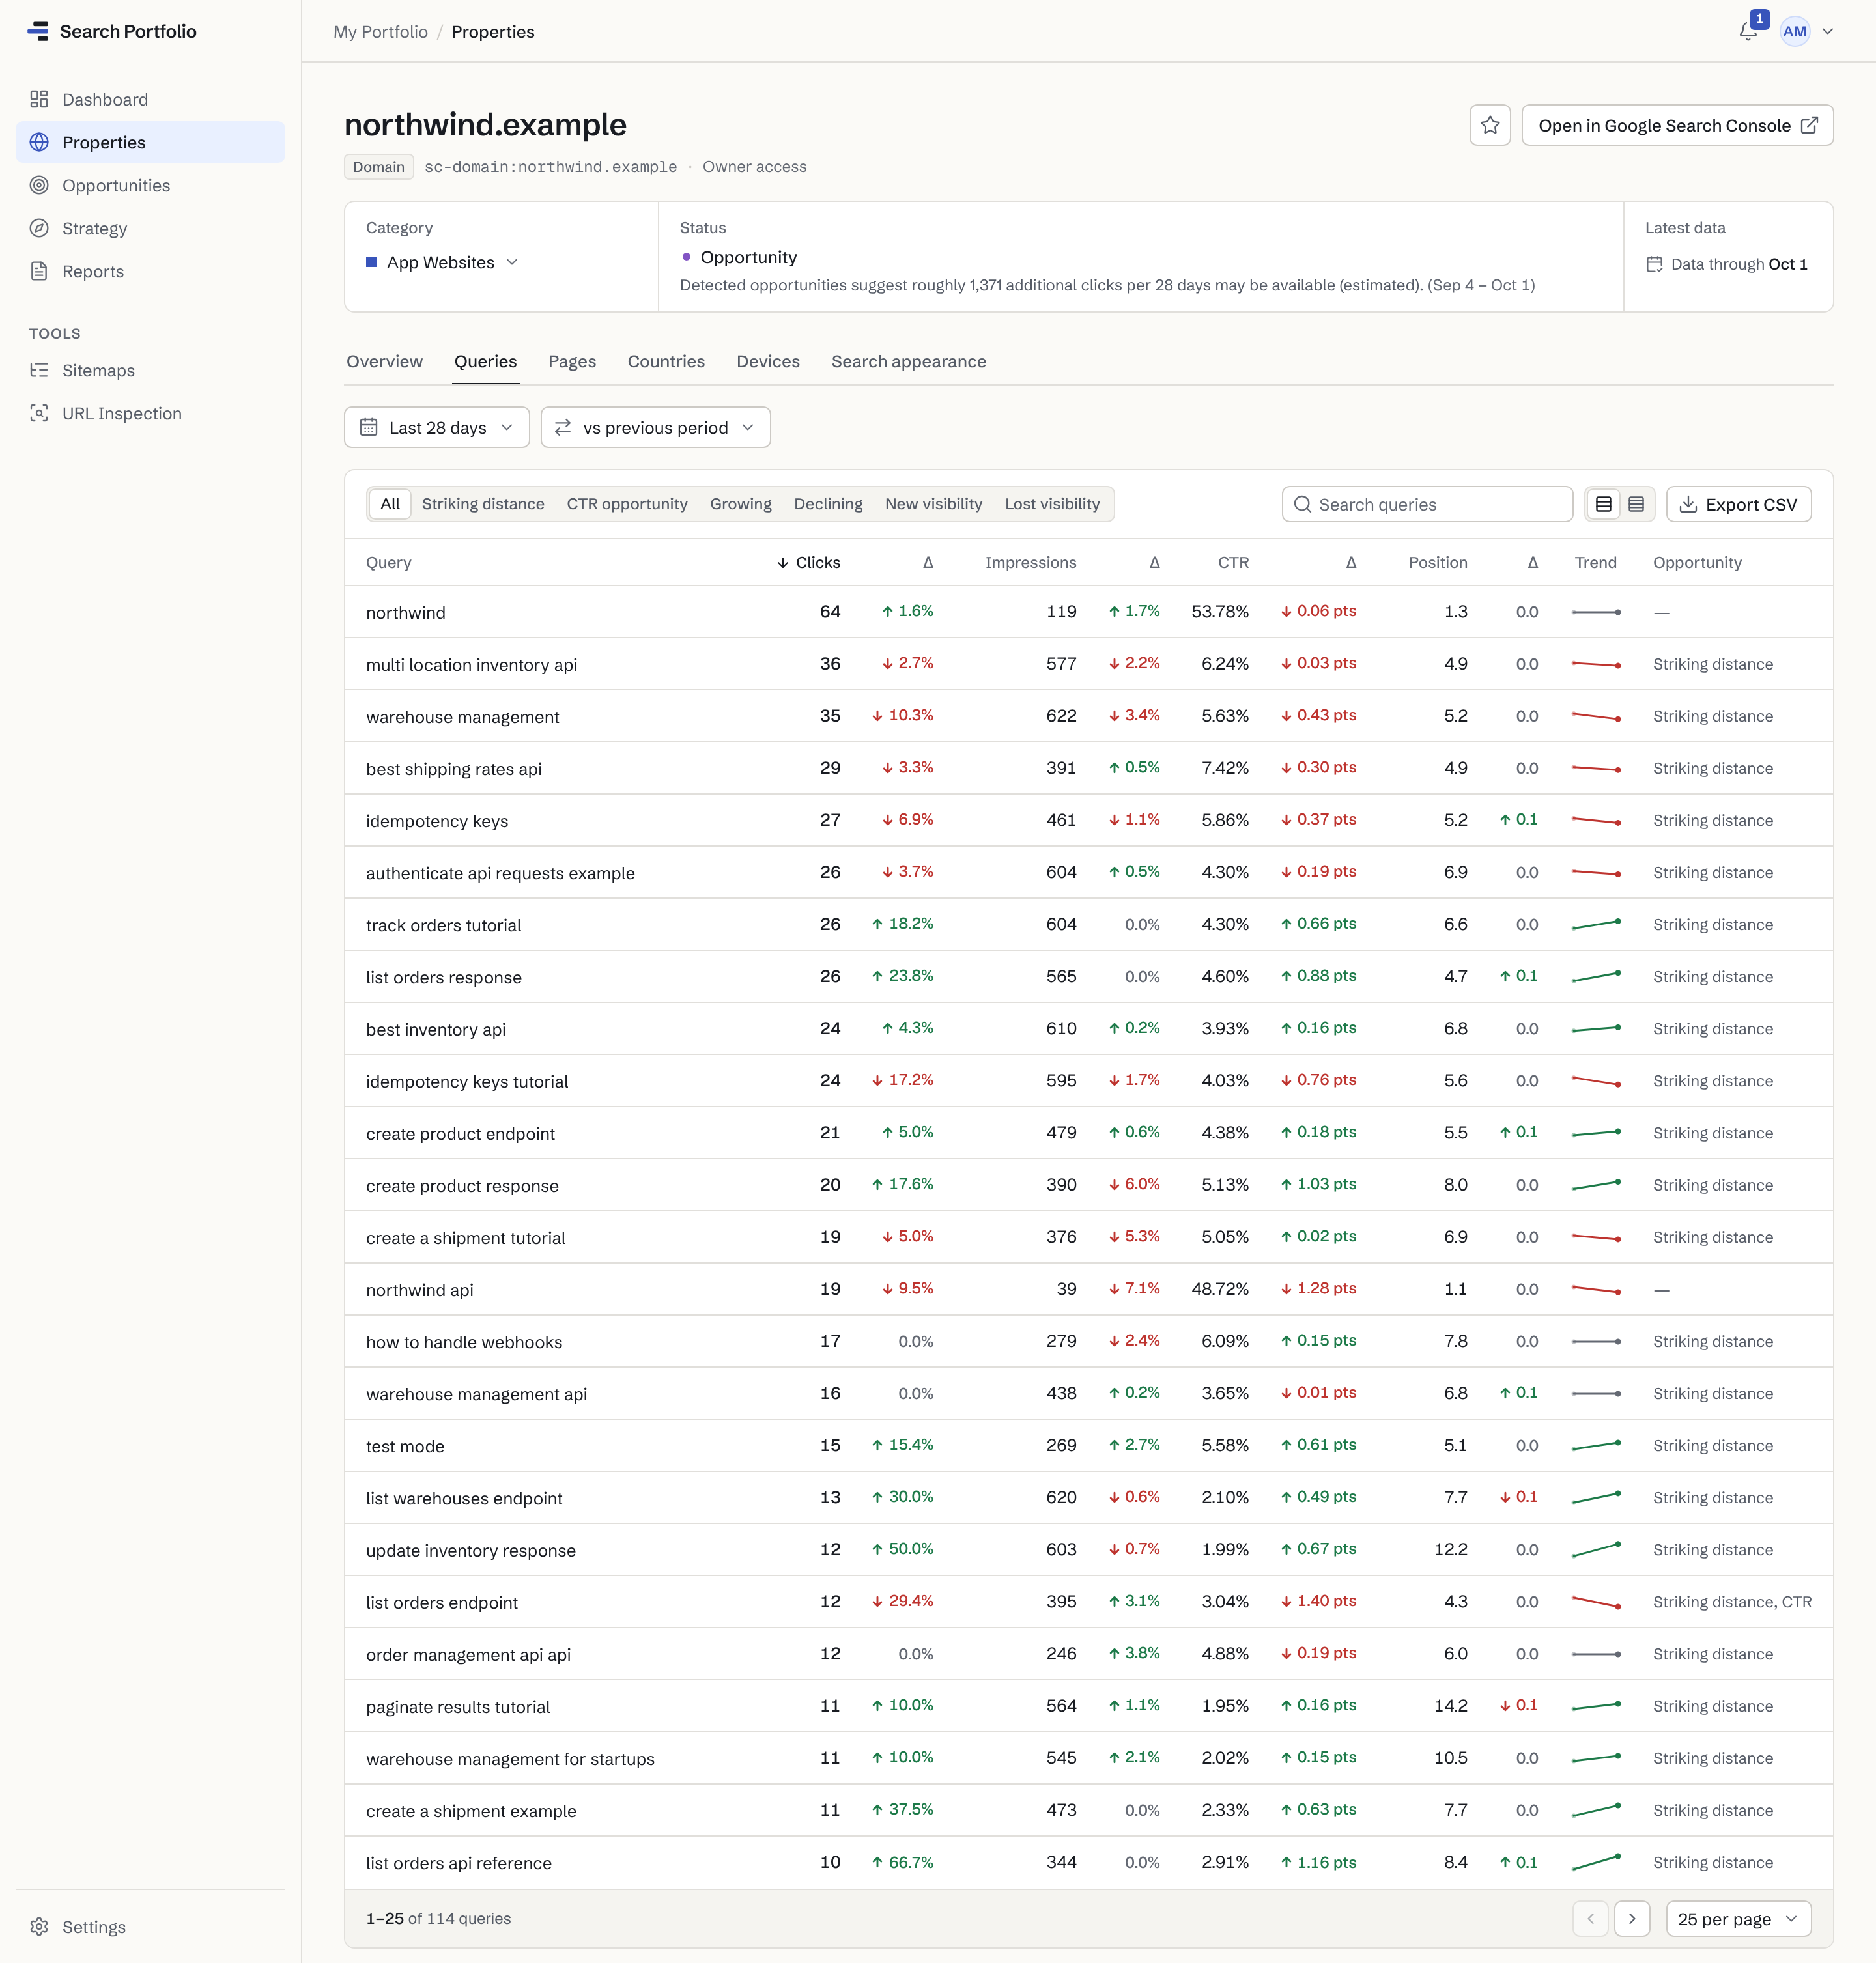Filter by Declining queries

(x=828, y=504)
